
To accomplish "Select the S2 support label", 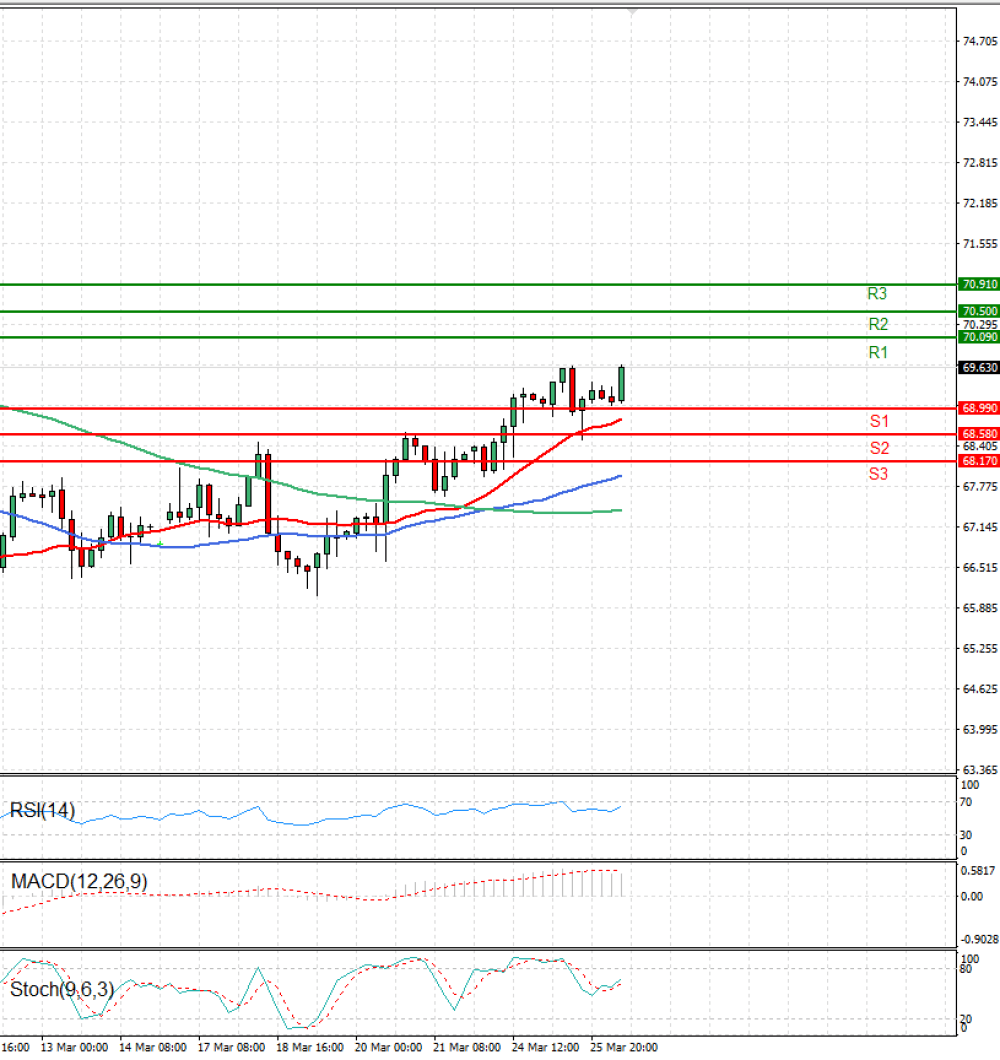I will click(879, 448).
